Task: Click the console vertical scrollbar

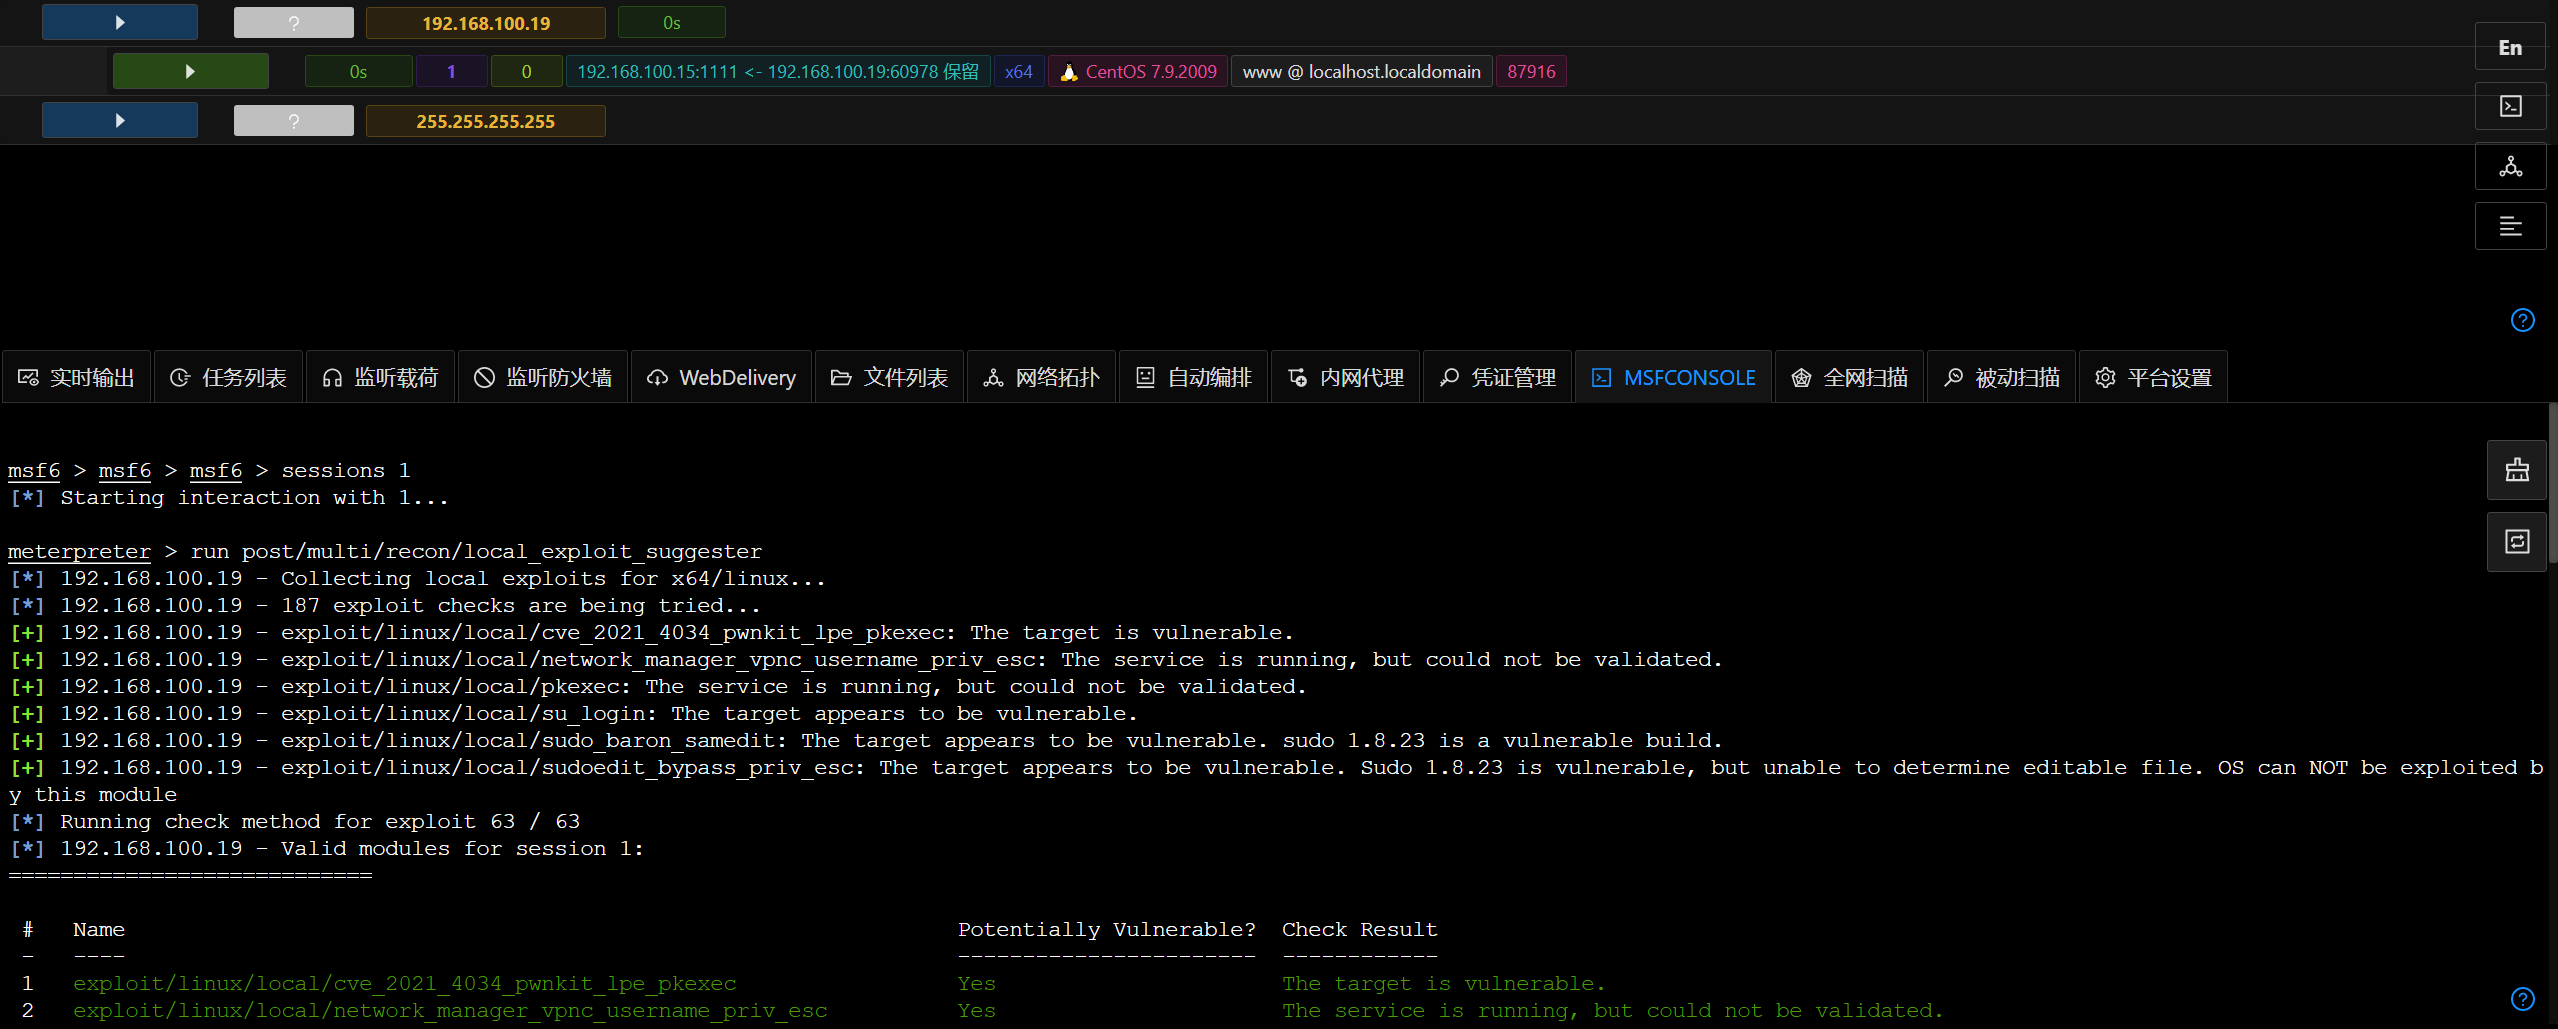Action: 2553,483
